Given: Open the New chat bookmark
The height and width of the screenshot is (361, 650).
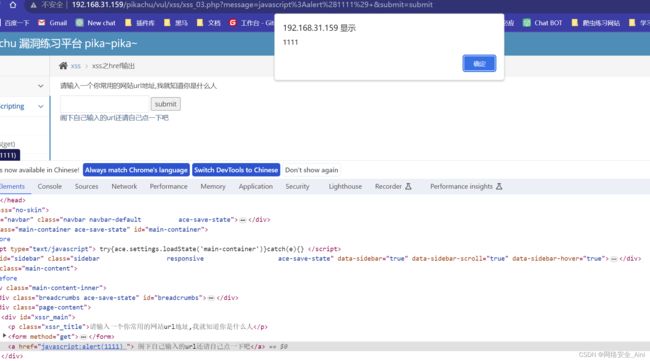Looking at the screenshot, I should pos(95,23).
